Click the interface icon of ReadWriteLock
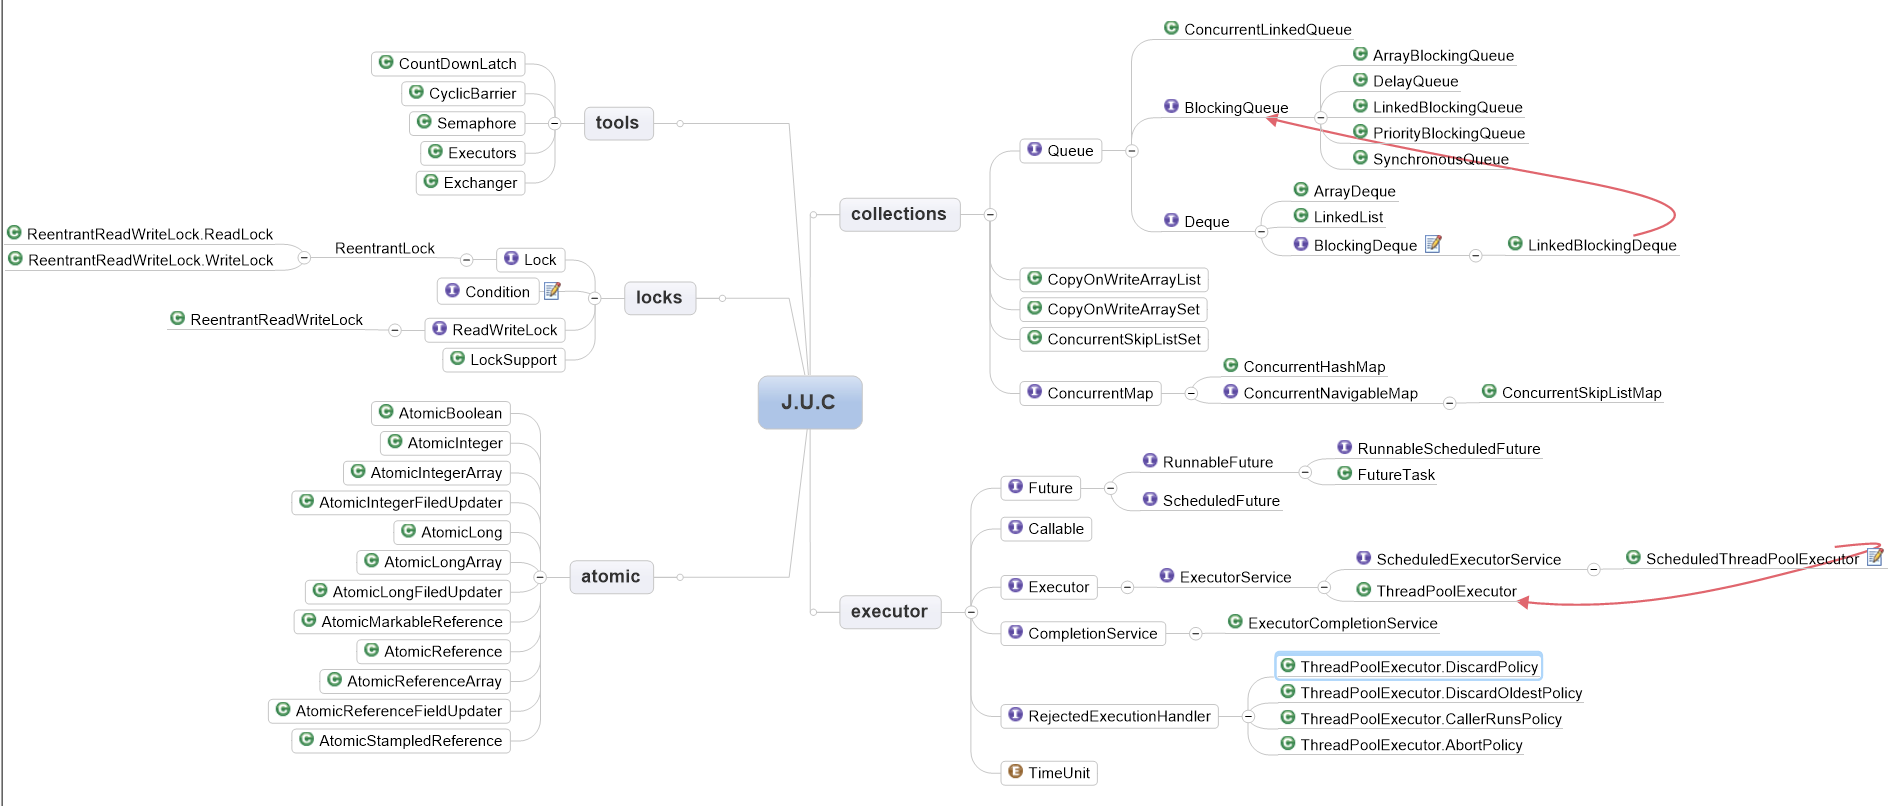1897x806 pixels. point(439,328)
